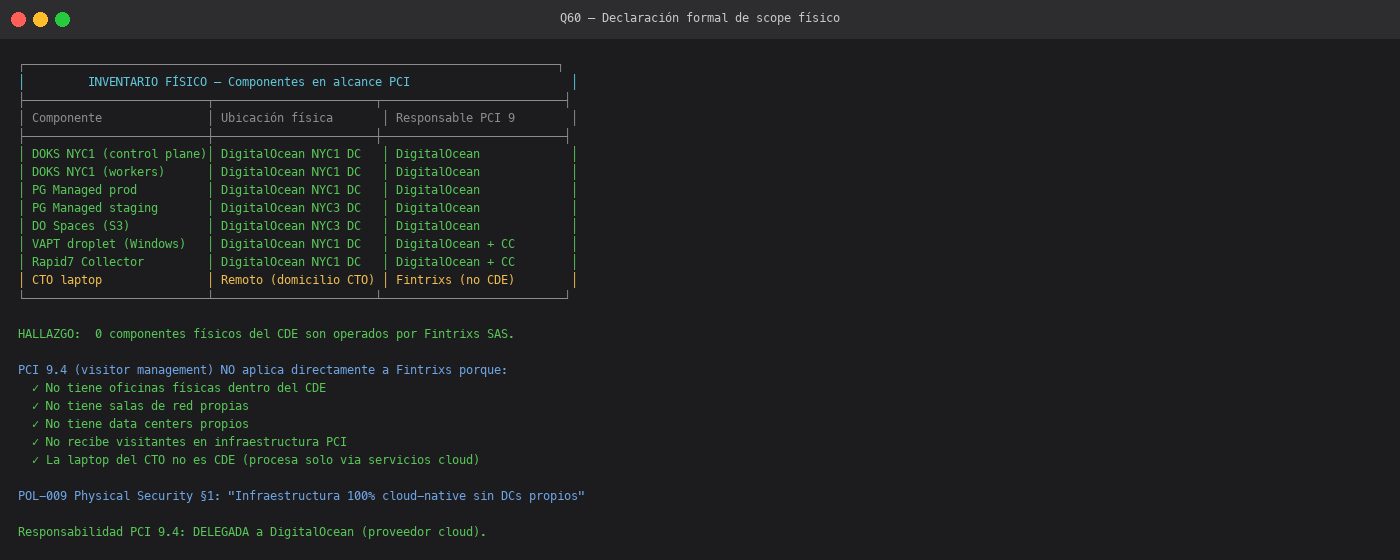The width and height of the screenshot is (1400, 560).
Task: Click "Remoto (domicilio CTO)" location cell
Action: coord(298,280)
